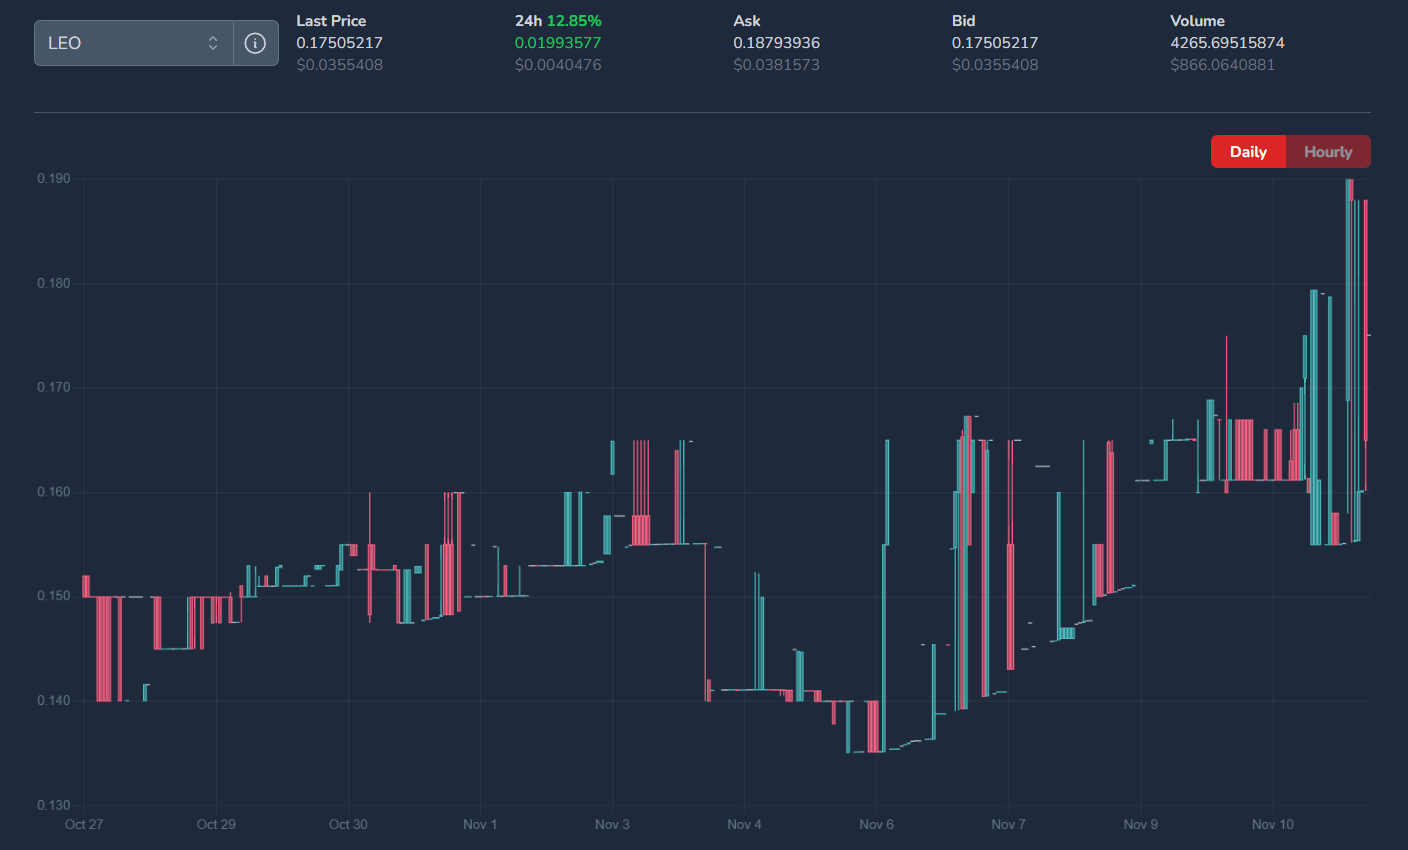Click the Last Price value 0.17505217
This screenshot has height=850, width=1408.
339,43
